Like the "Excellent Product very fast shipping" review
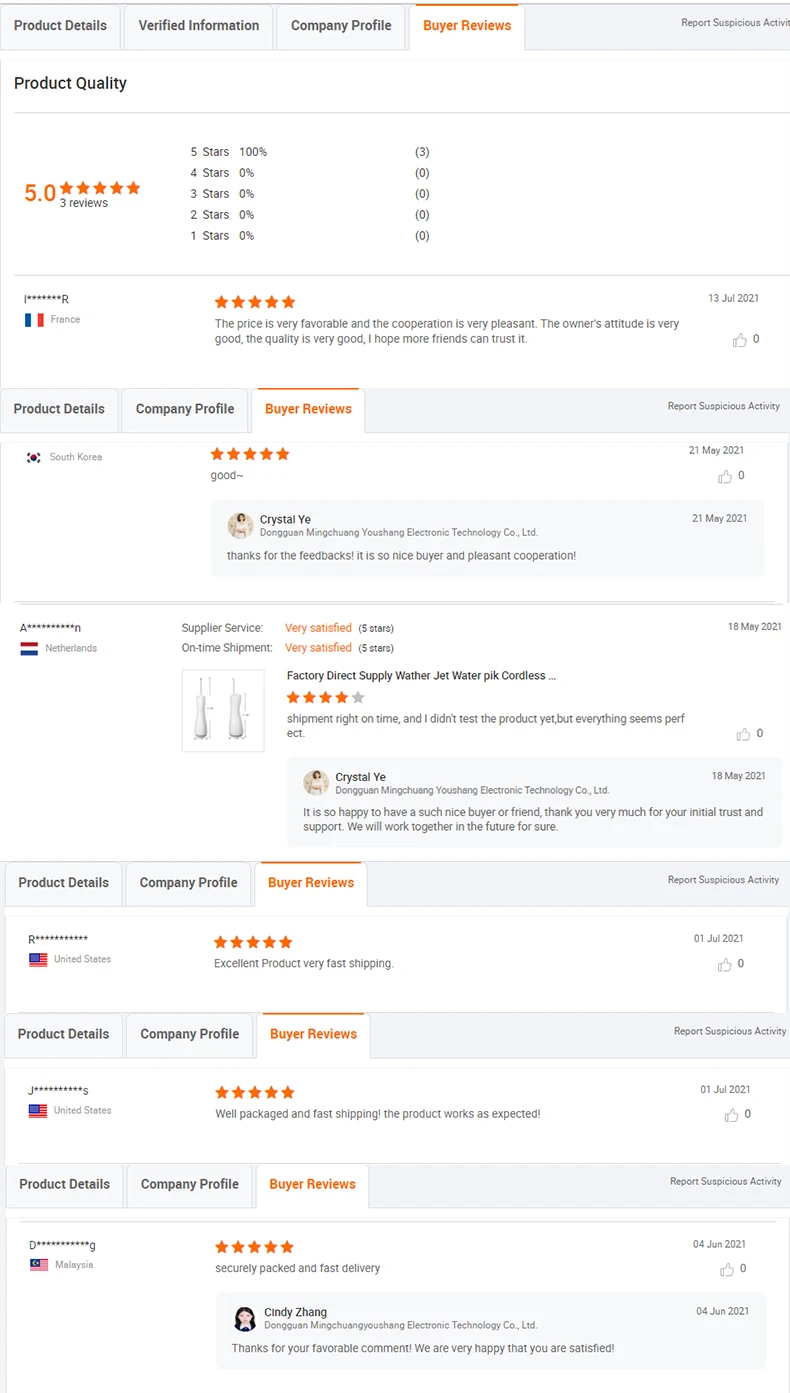This screenshot has height=1393, width=790. point(725,965)
